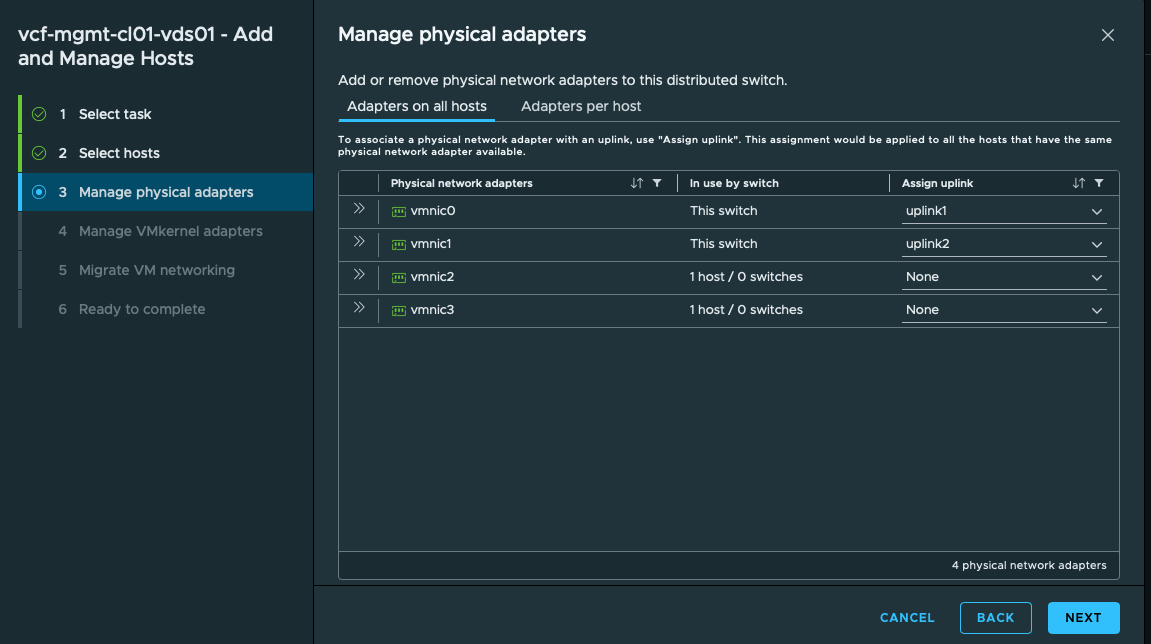Filter the Assign uplink column
Screen dimensions: 1151x644
coord(1099,184)
